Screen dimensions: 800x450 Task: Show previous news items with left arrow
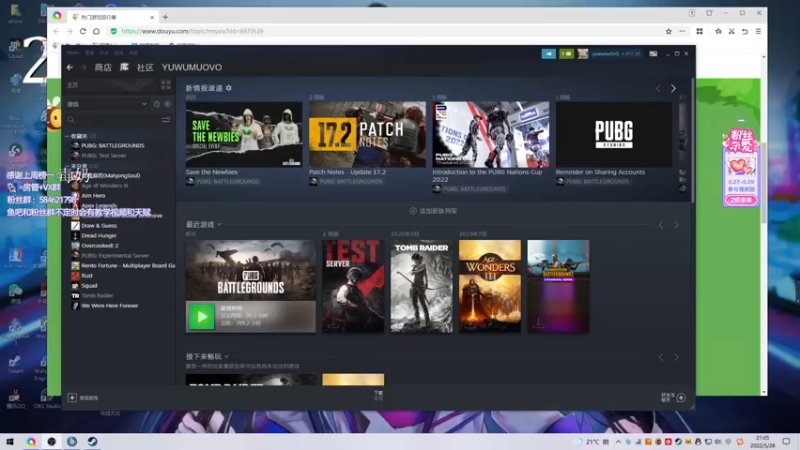click(658, 88)
